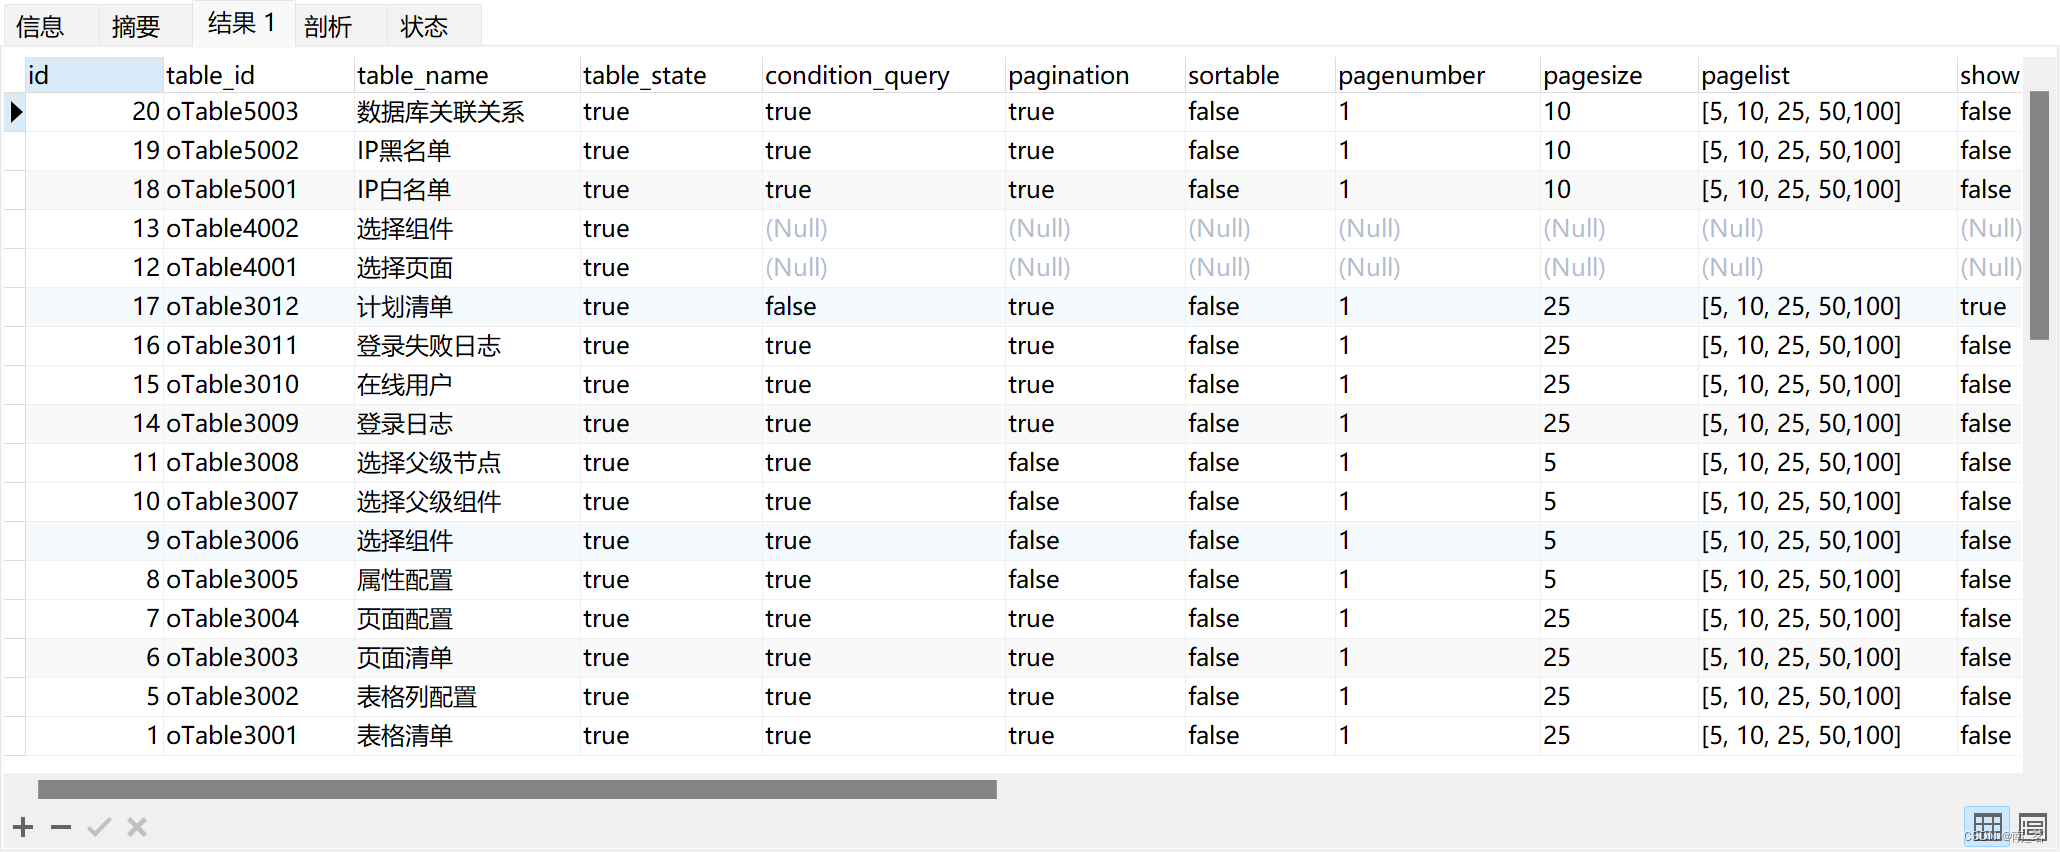Click the pagination column header

(1095, 75)
